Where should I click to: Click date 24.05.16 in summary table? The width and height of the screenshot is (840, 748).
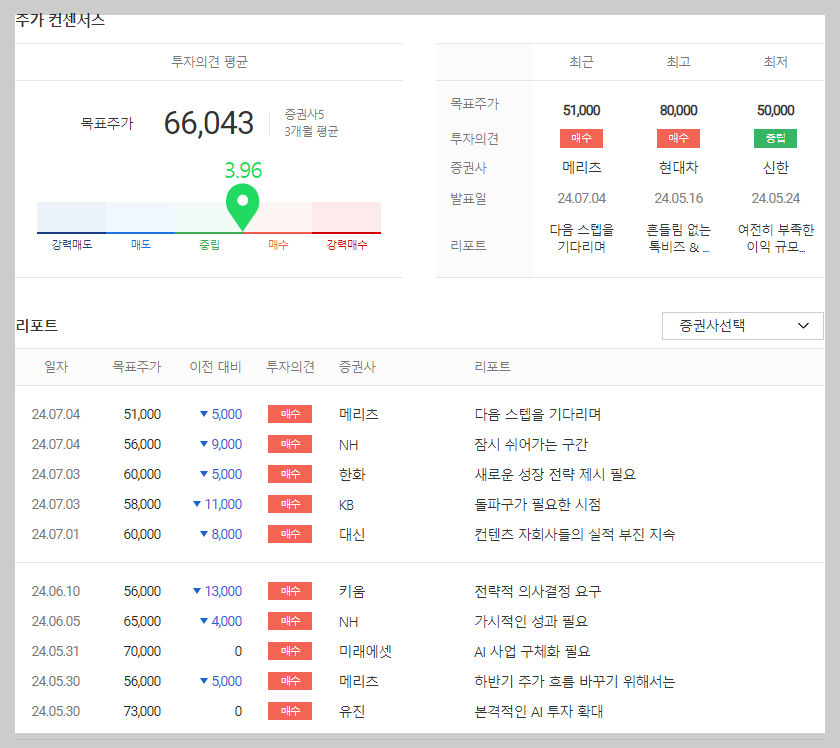678,198
